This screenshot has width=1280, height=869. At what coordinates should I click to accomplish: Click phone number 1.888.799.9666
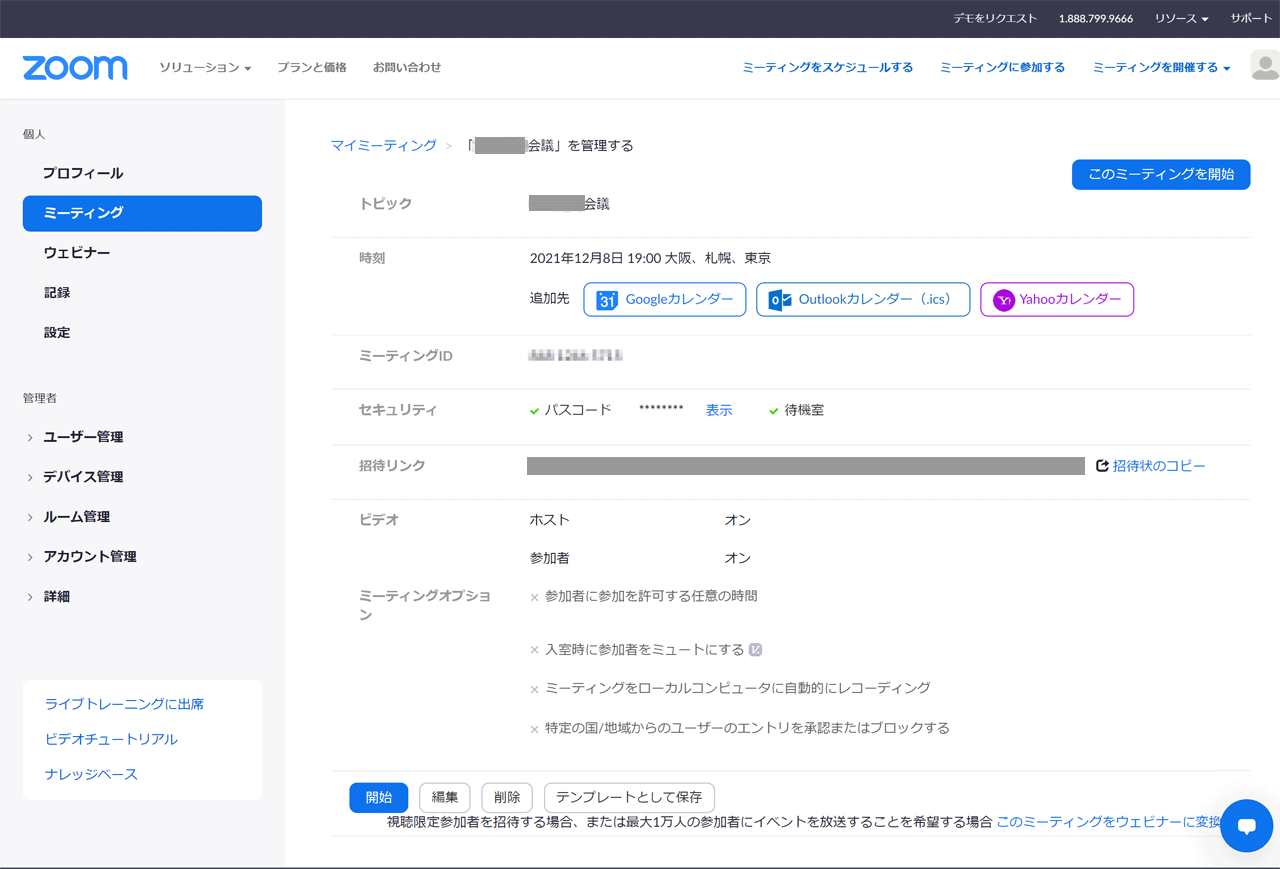click(1096, 19)
